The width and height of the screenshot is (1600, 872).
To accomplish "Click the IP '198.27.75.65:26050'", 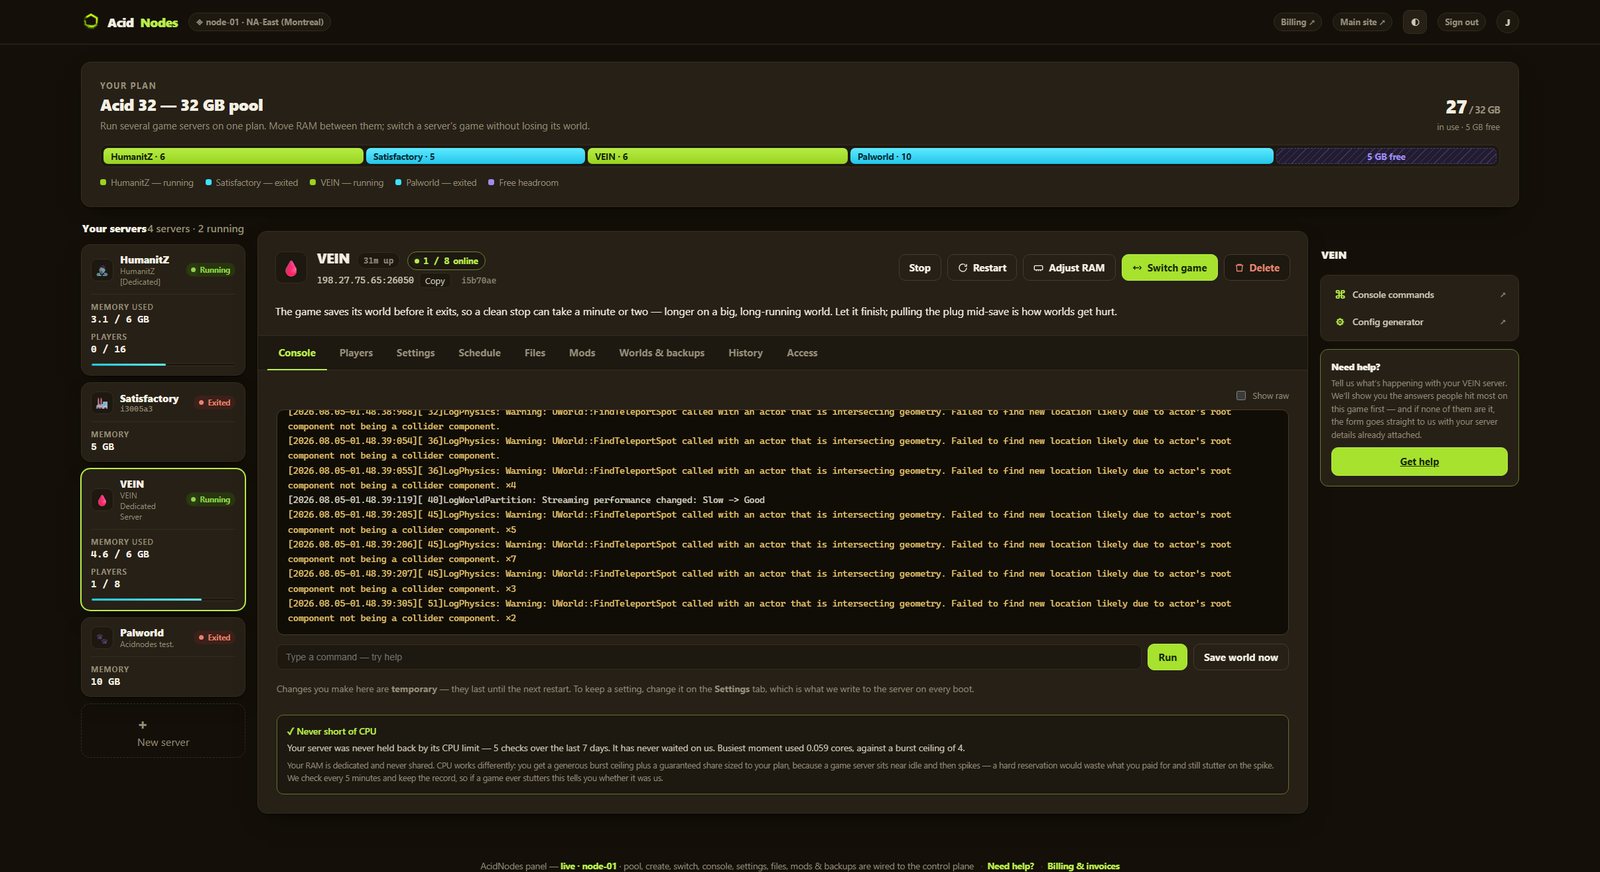I will pos(365,281).
